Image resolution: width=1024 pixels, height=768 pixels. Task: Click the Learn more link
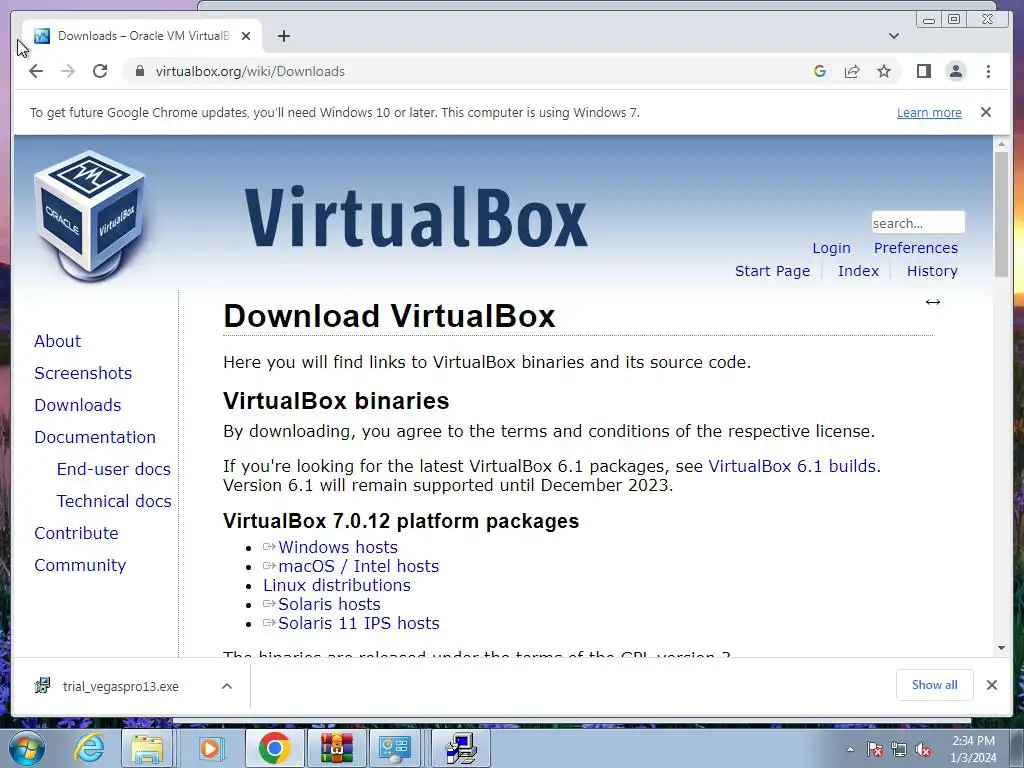click(x=929, y=112)
